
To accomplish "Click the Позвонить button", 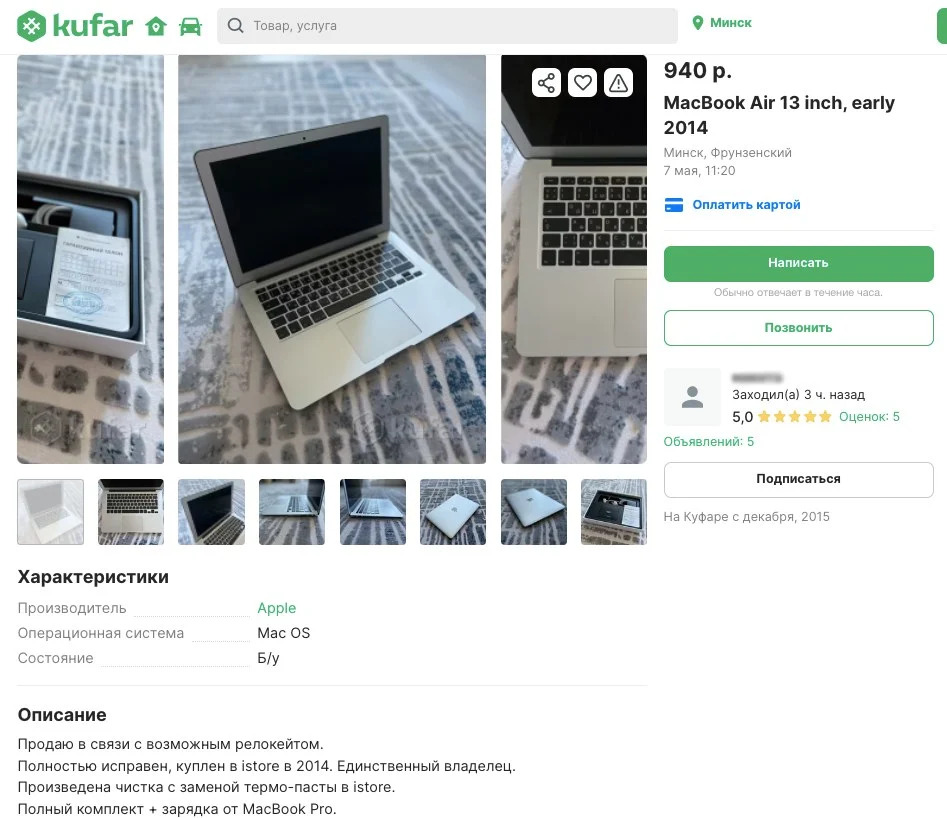I will pos(798,328).
